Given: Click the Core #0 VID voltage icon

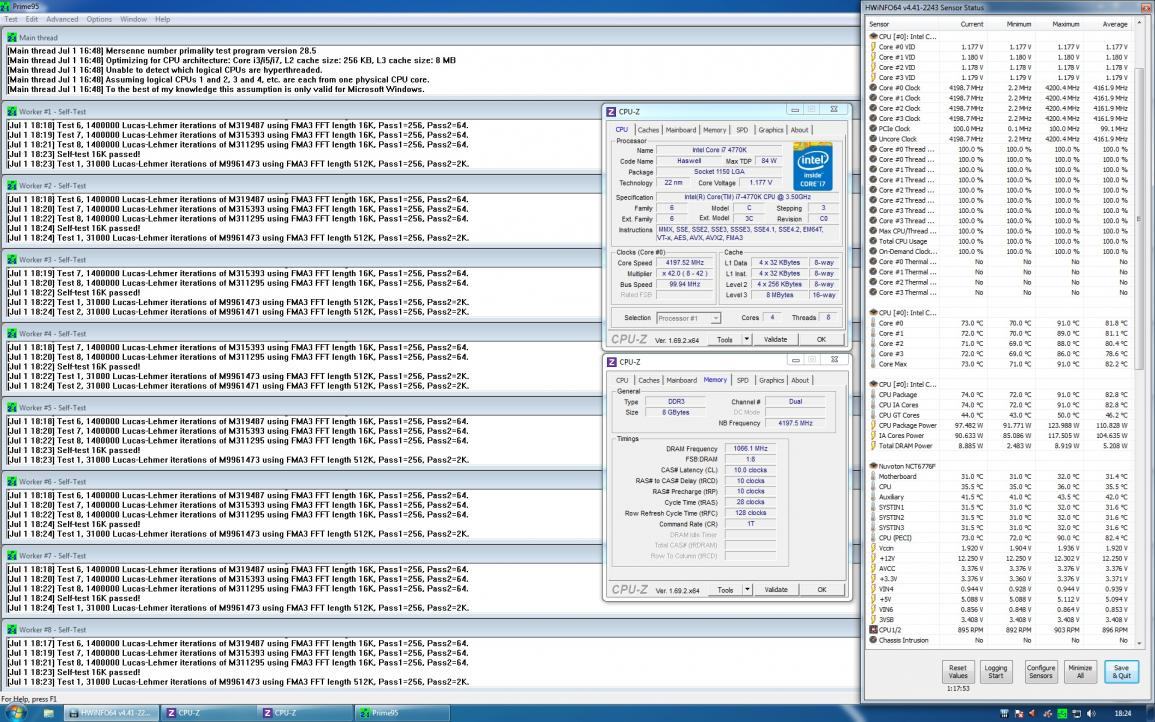Looking at the screenshot, I should pos(872,47).
